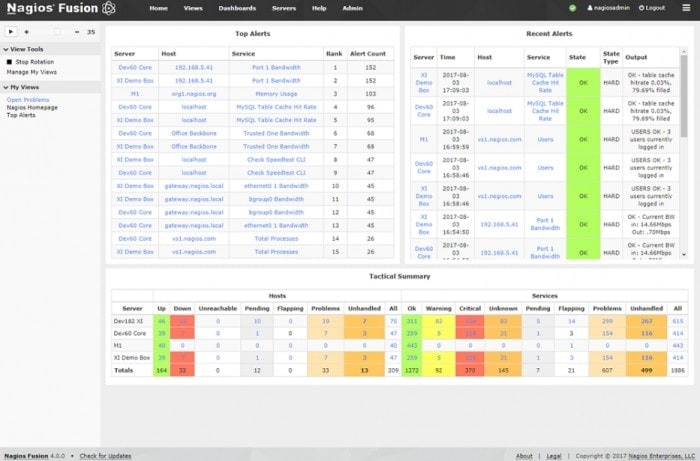The width and height of the screenshot is (700, 461).
Task: Open org1.nagios.org host link
Action: [x=194, y=94]
